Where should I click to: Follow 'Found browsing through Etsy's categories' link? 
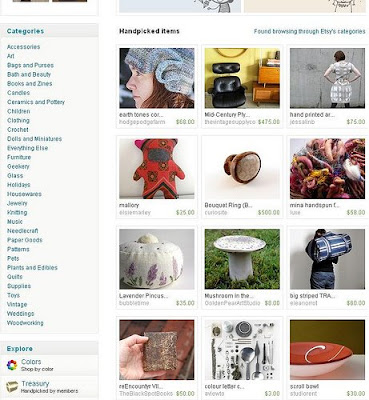click(309, 31)
